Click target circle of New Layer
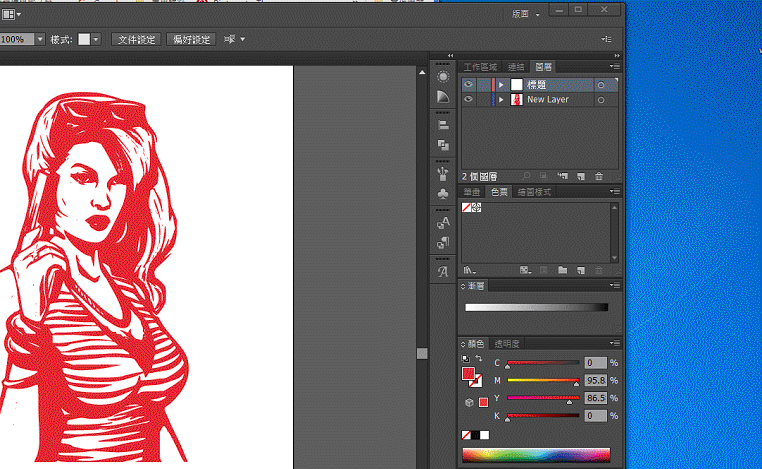 click(601, 100)
